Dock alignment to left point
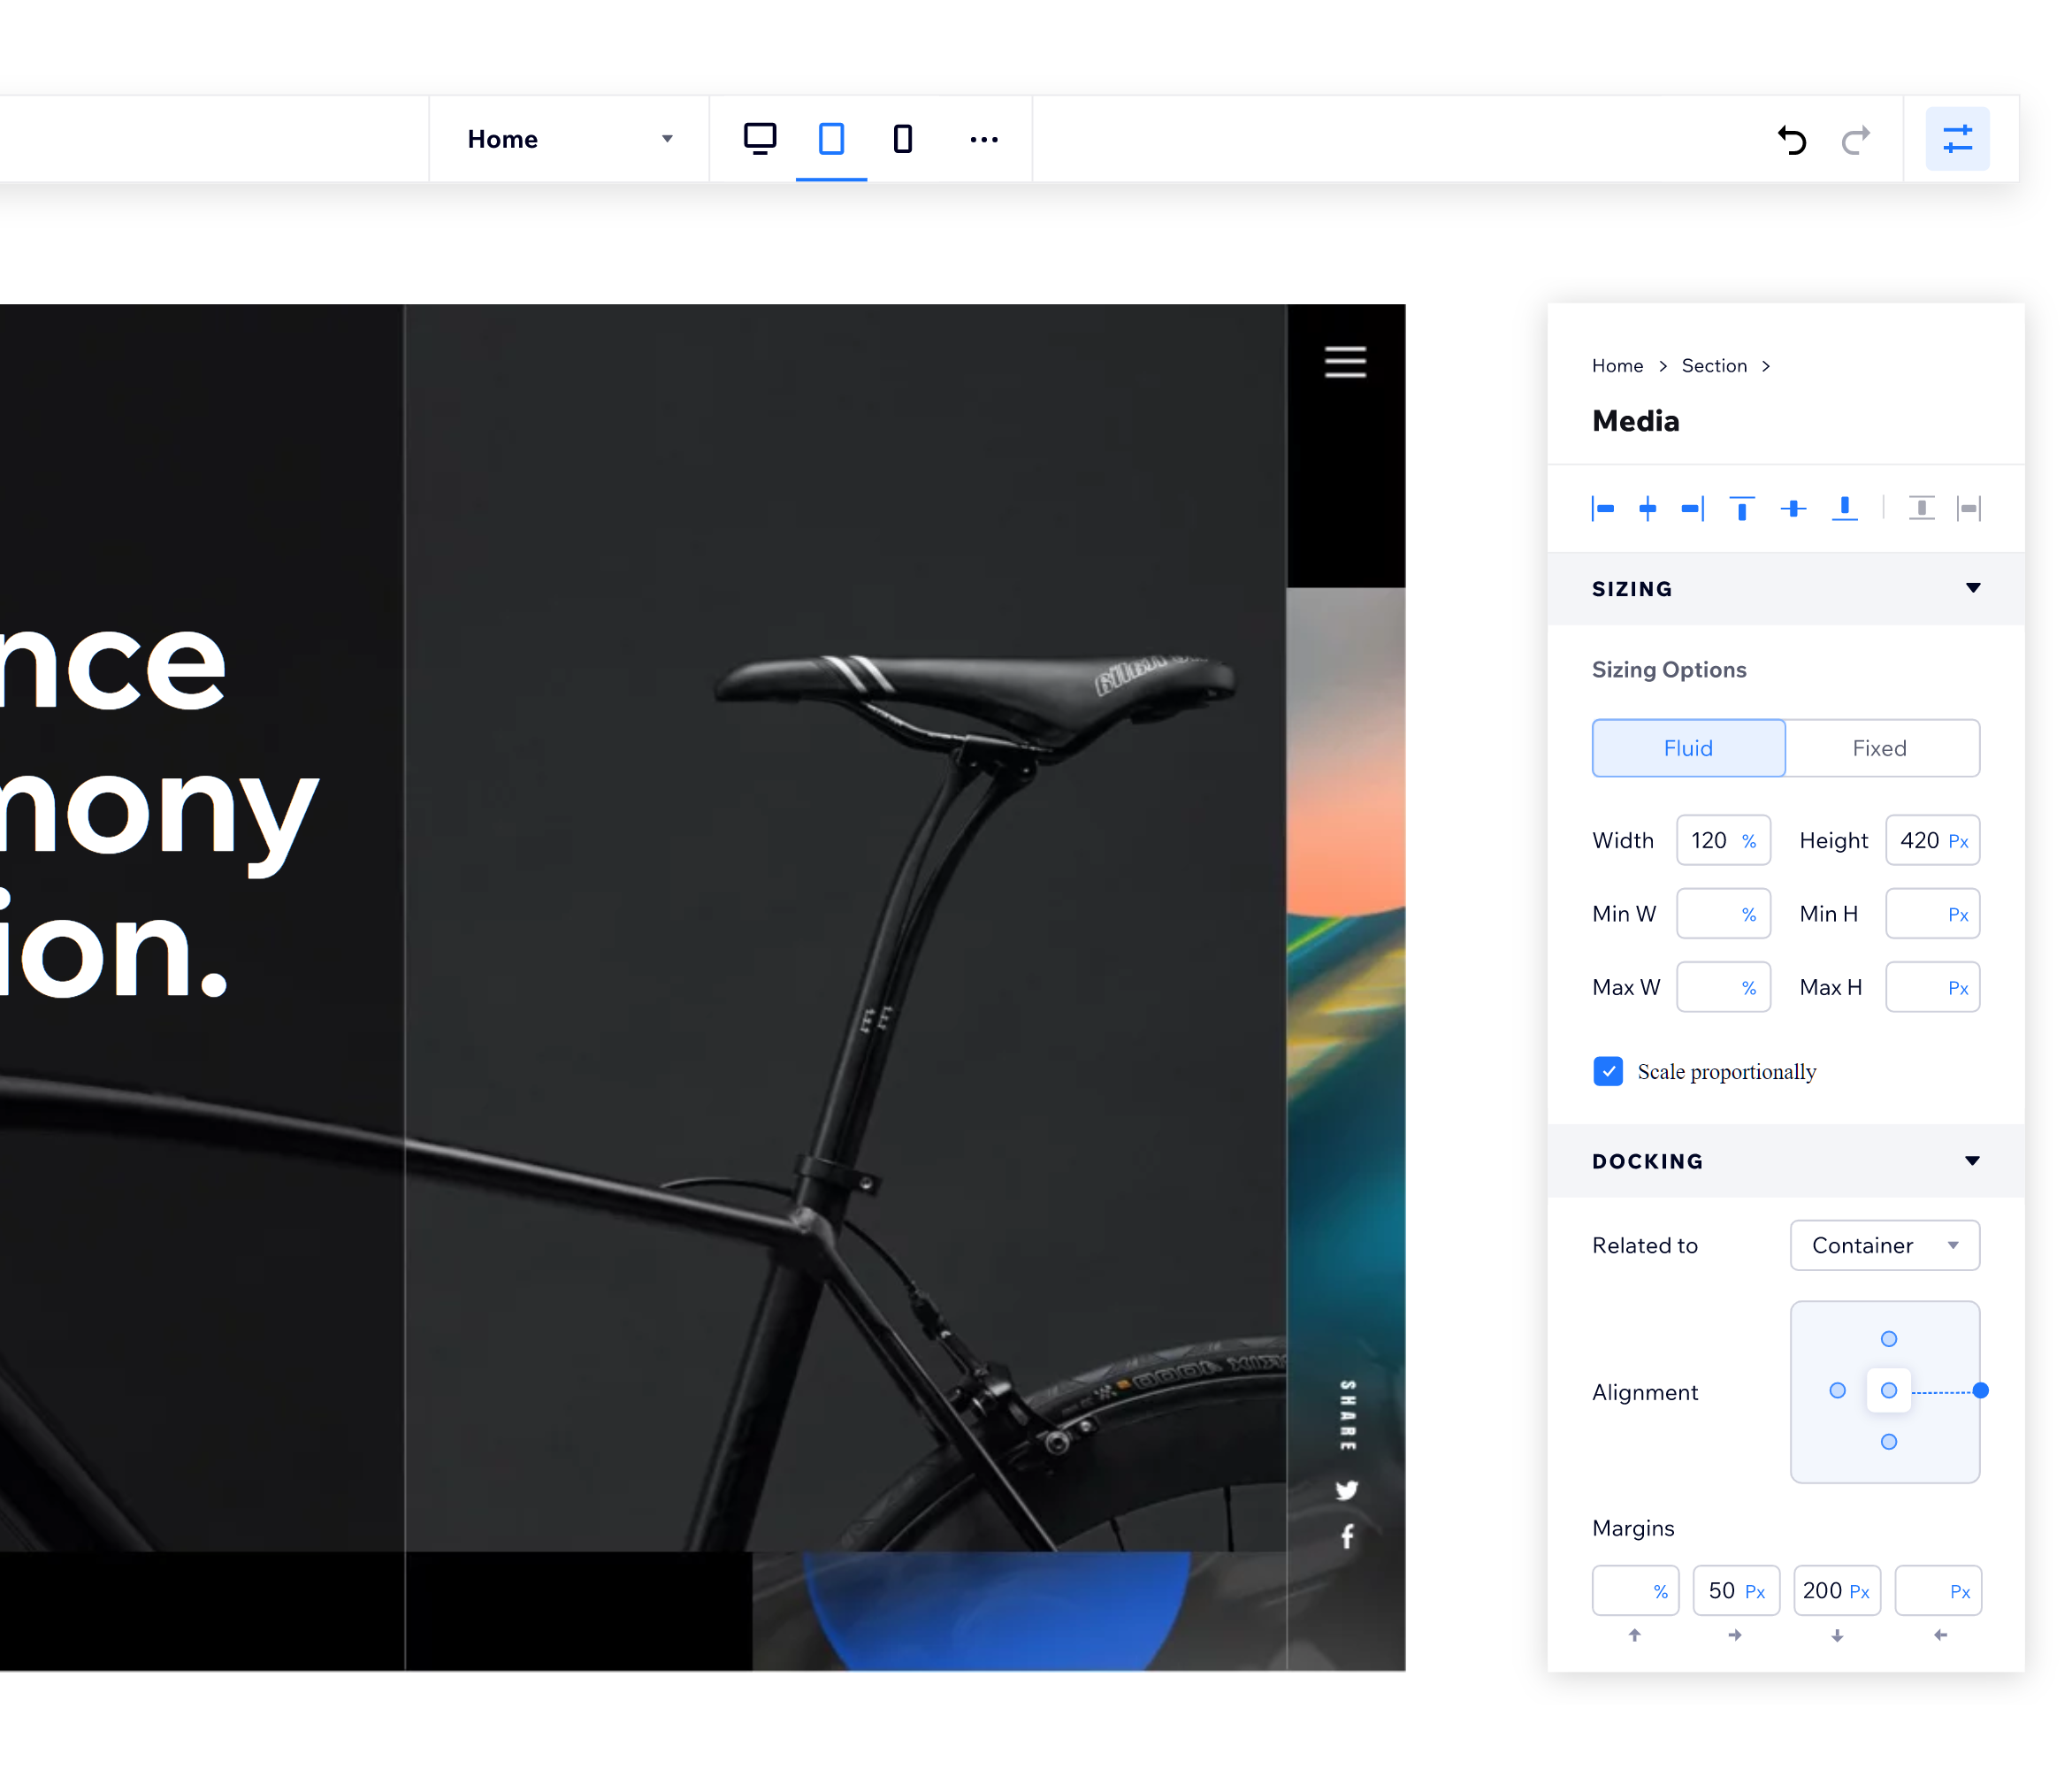Screen dimensions: 2072x1769 click(1837, 1390)
